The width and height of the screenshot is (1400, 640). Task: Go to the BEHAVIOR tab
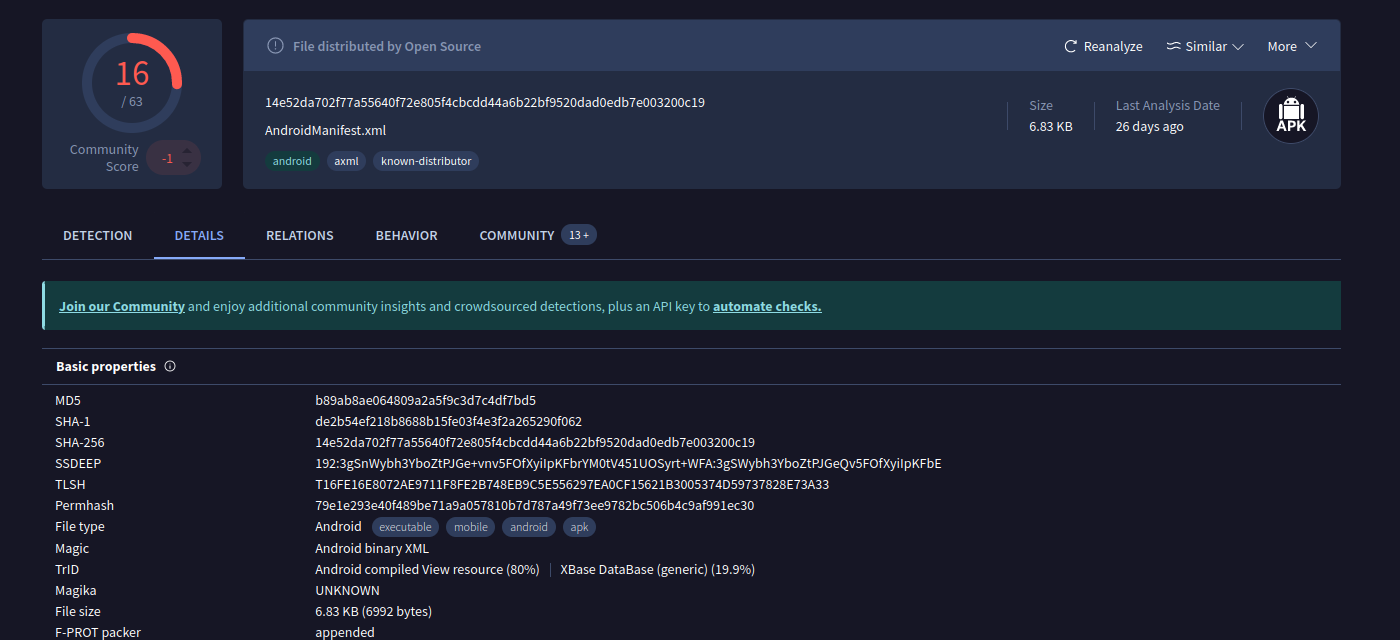point(407,236)
